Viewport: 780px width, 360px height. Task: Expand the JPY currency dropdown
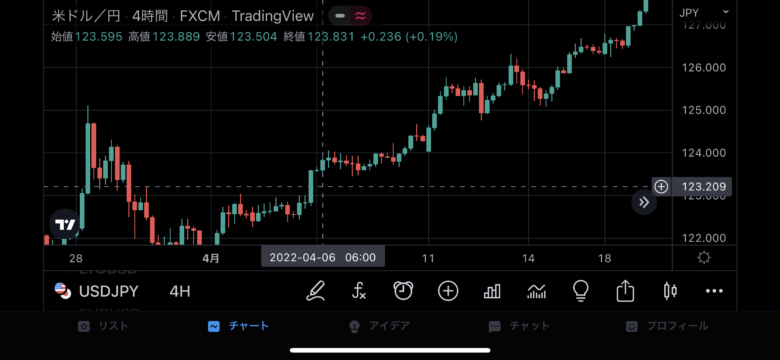click(x=704, y=12)
